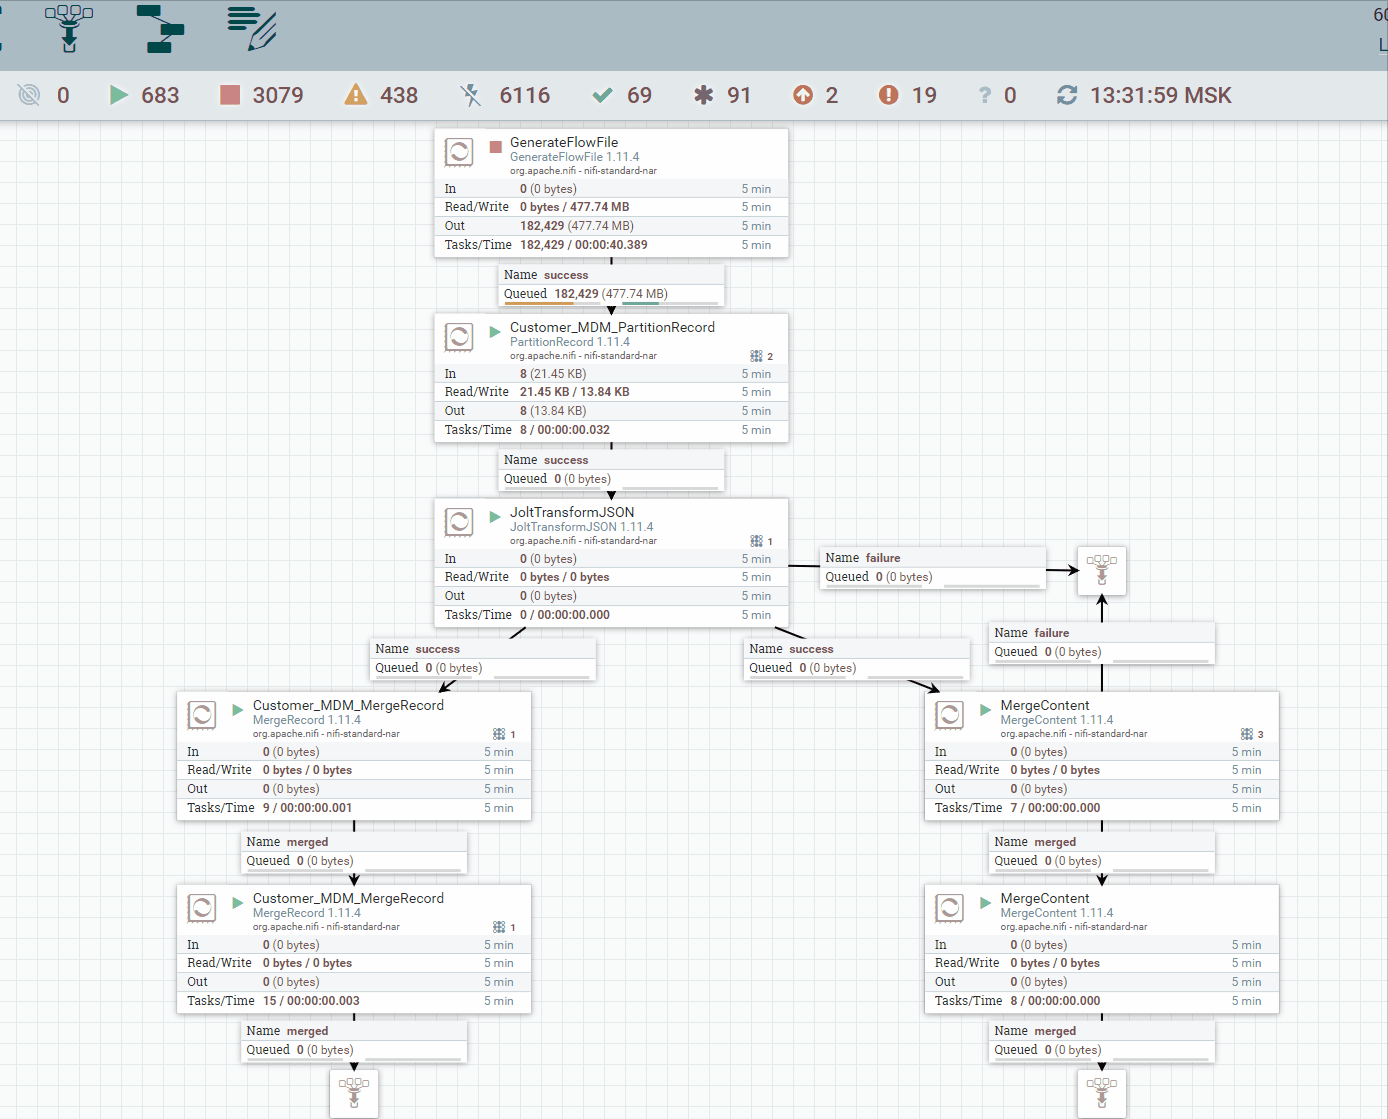Click the red stopped indicator on GenerateFlowFile

click(495, 147)
